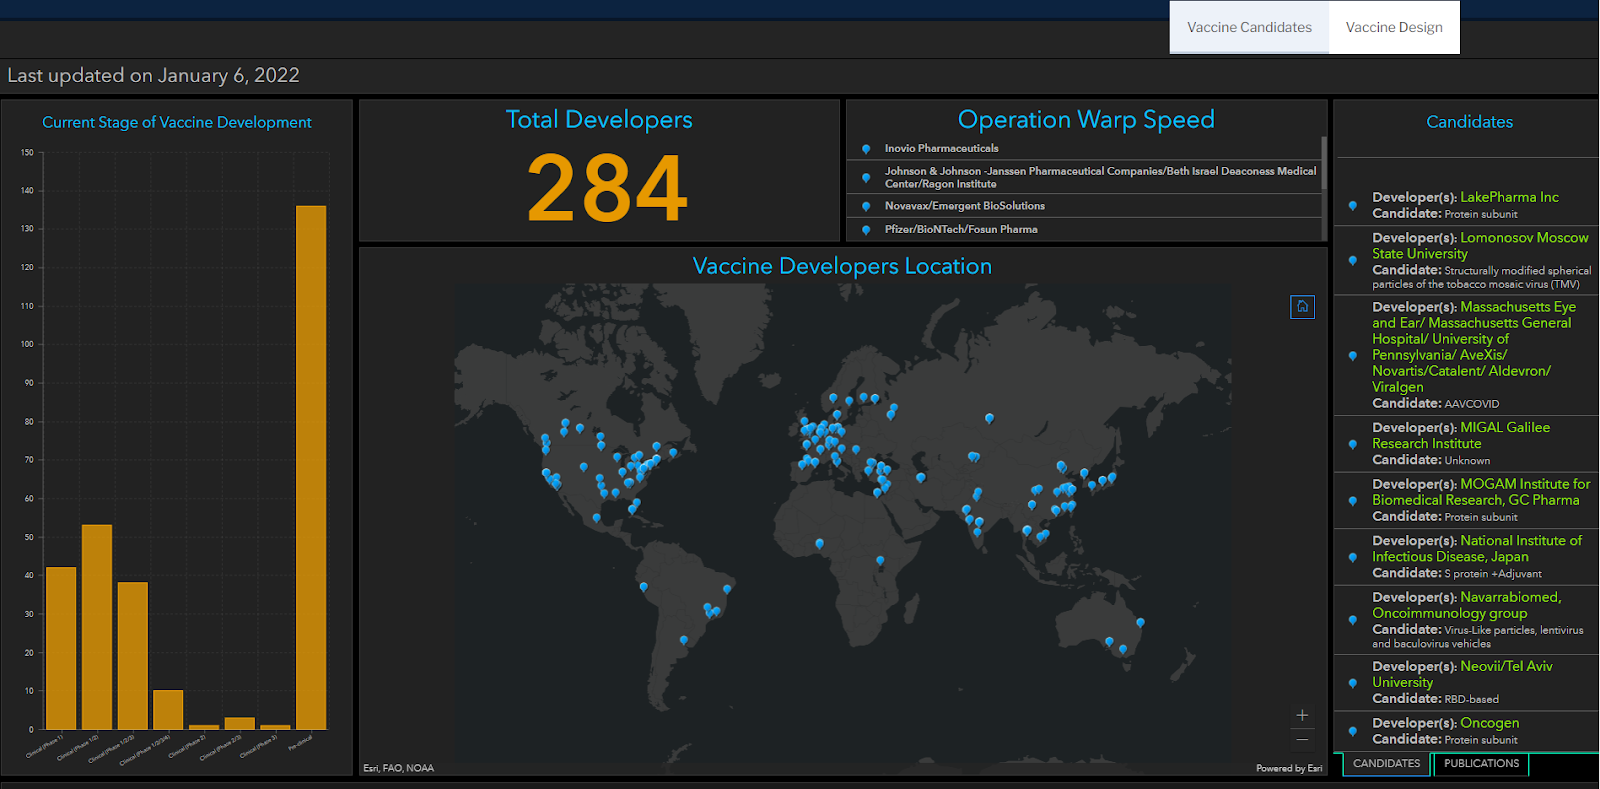1600x789 pixels.
Task: Click the Clinical (Phase 3) bar
Action: click(275, 727)
